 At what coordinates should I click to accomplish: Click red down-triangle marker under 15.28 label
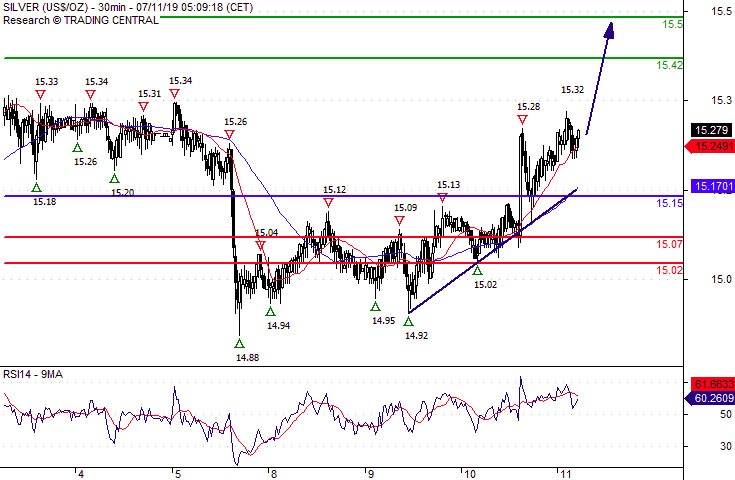522,120
